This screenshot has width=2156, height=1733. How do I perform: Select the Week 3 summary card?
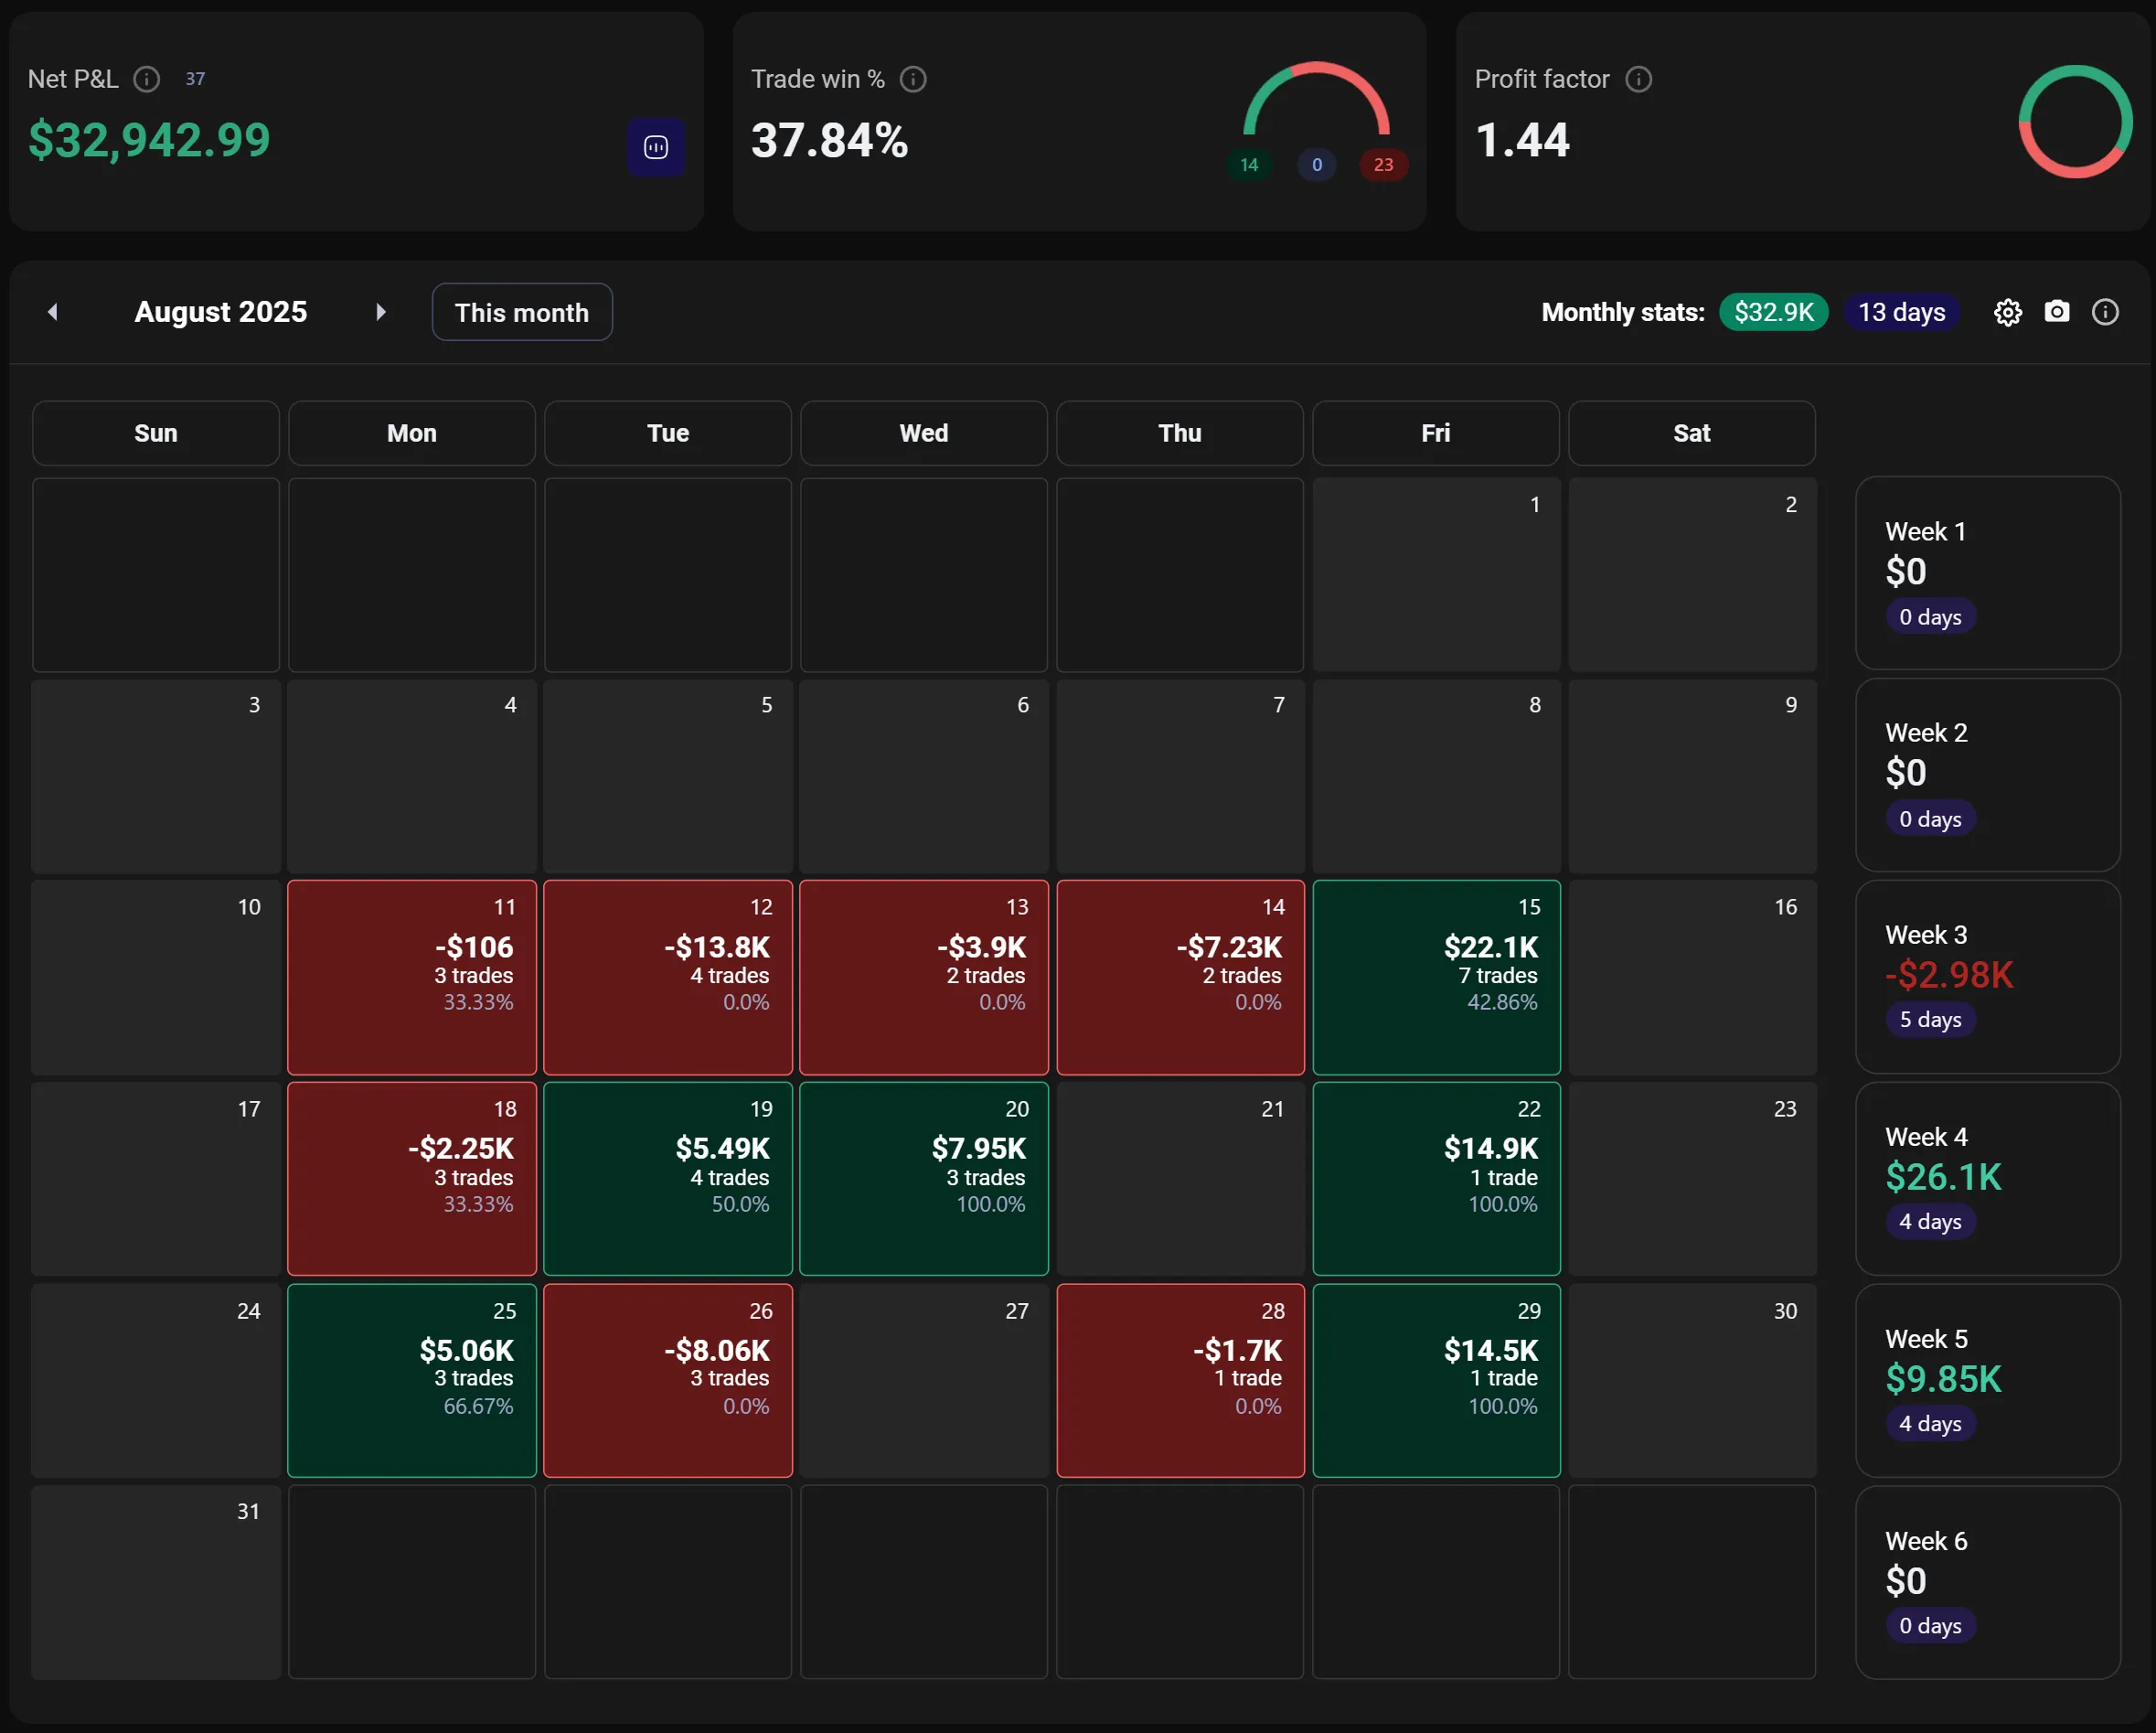click(1987, 976)
